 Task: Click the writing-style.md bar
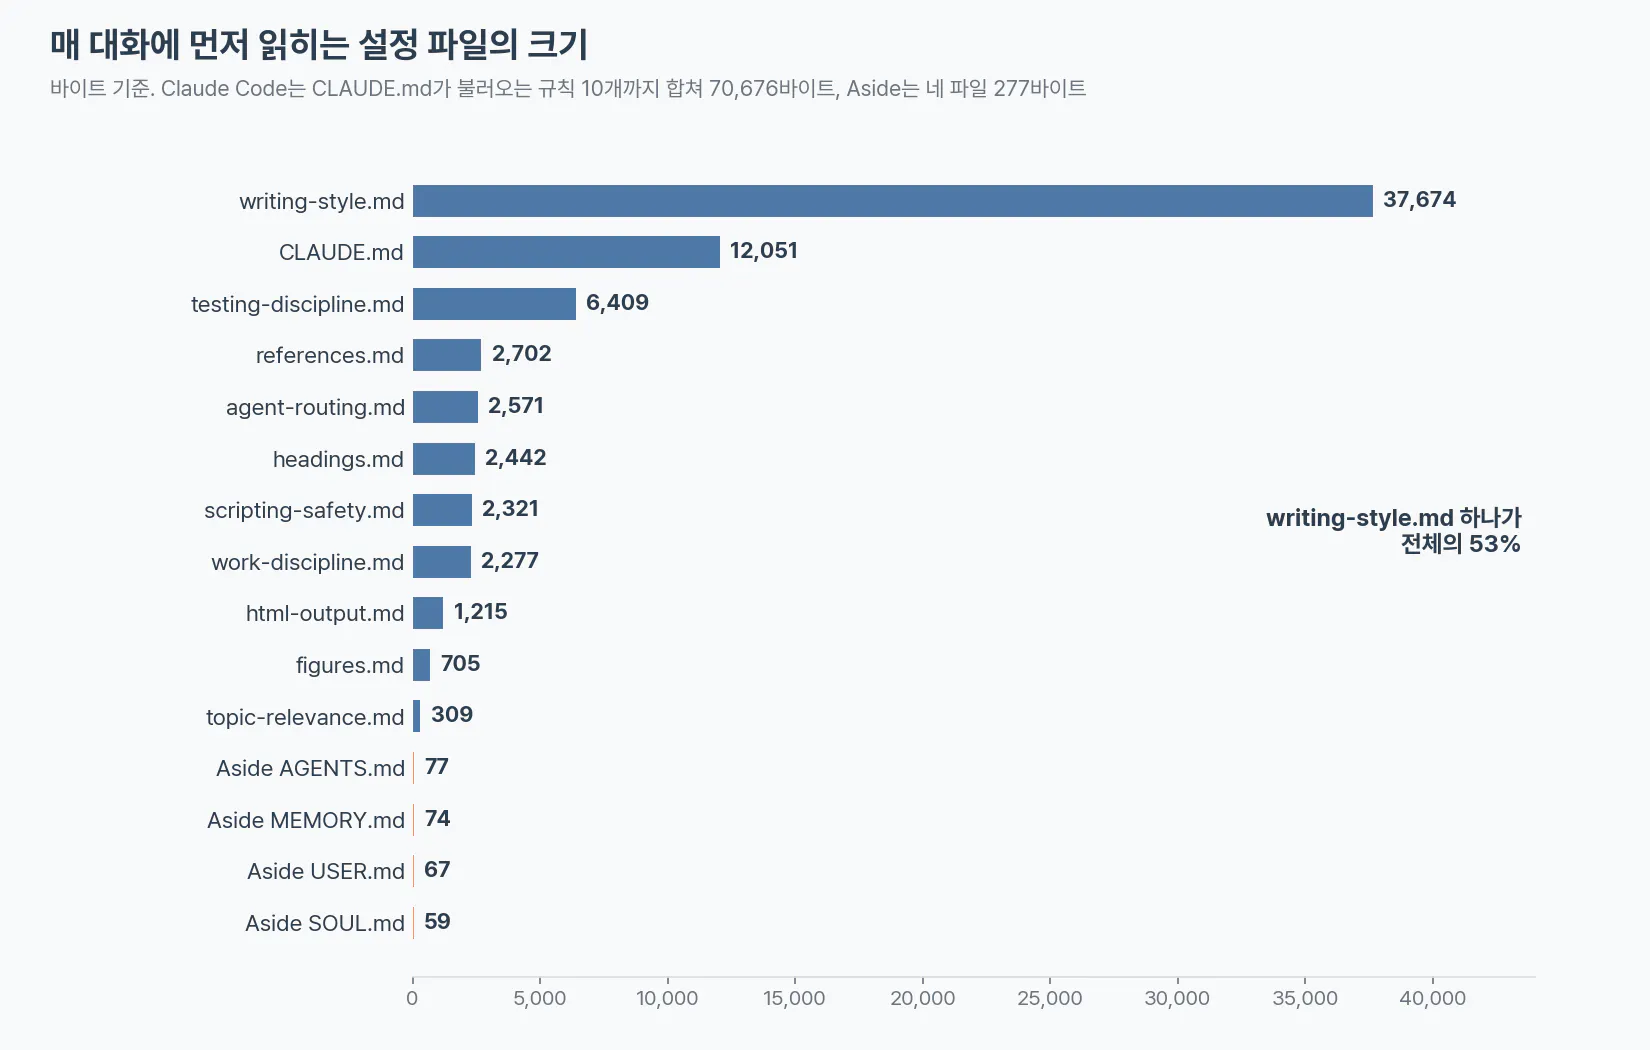(892, 201)
